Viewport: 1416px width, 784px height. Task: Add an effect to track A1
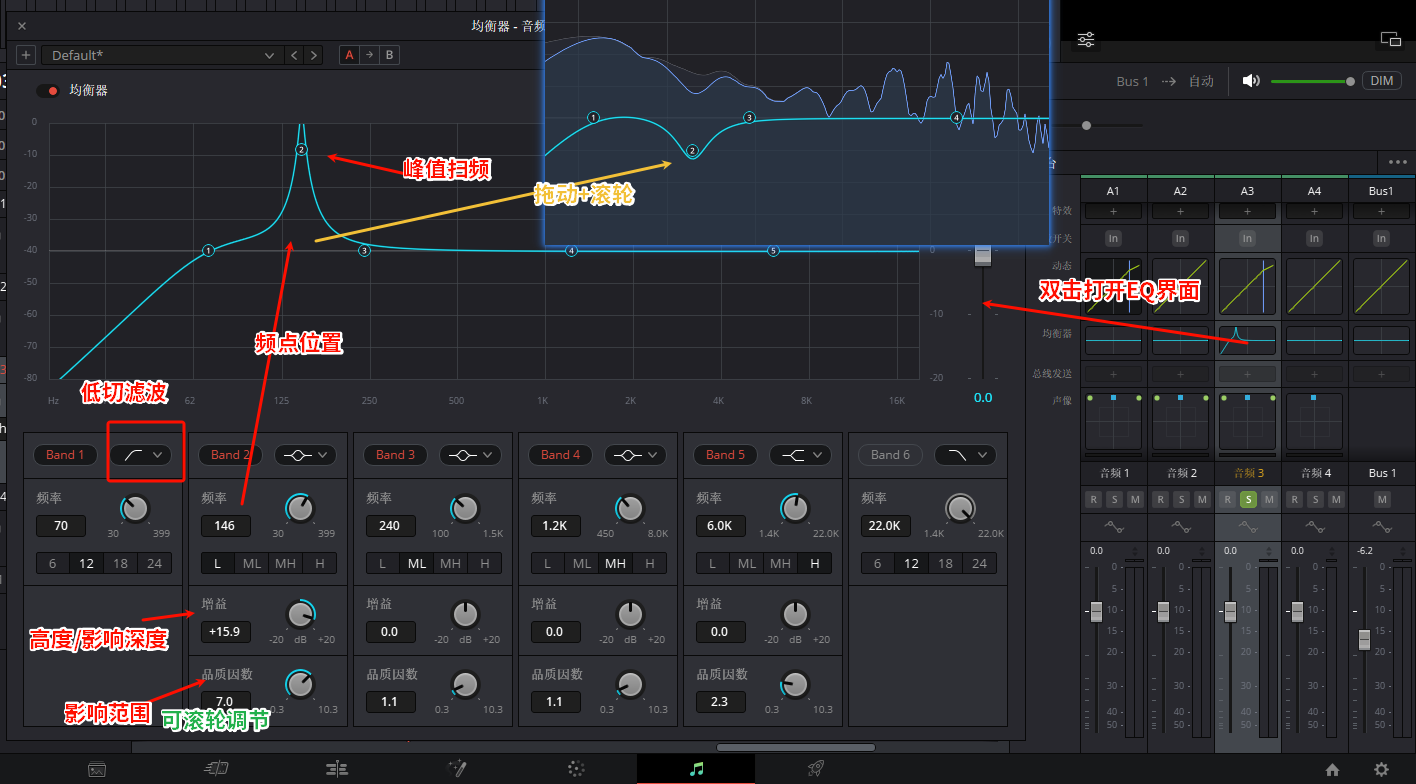click(x=1113, y=212)
